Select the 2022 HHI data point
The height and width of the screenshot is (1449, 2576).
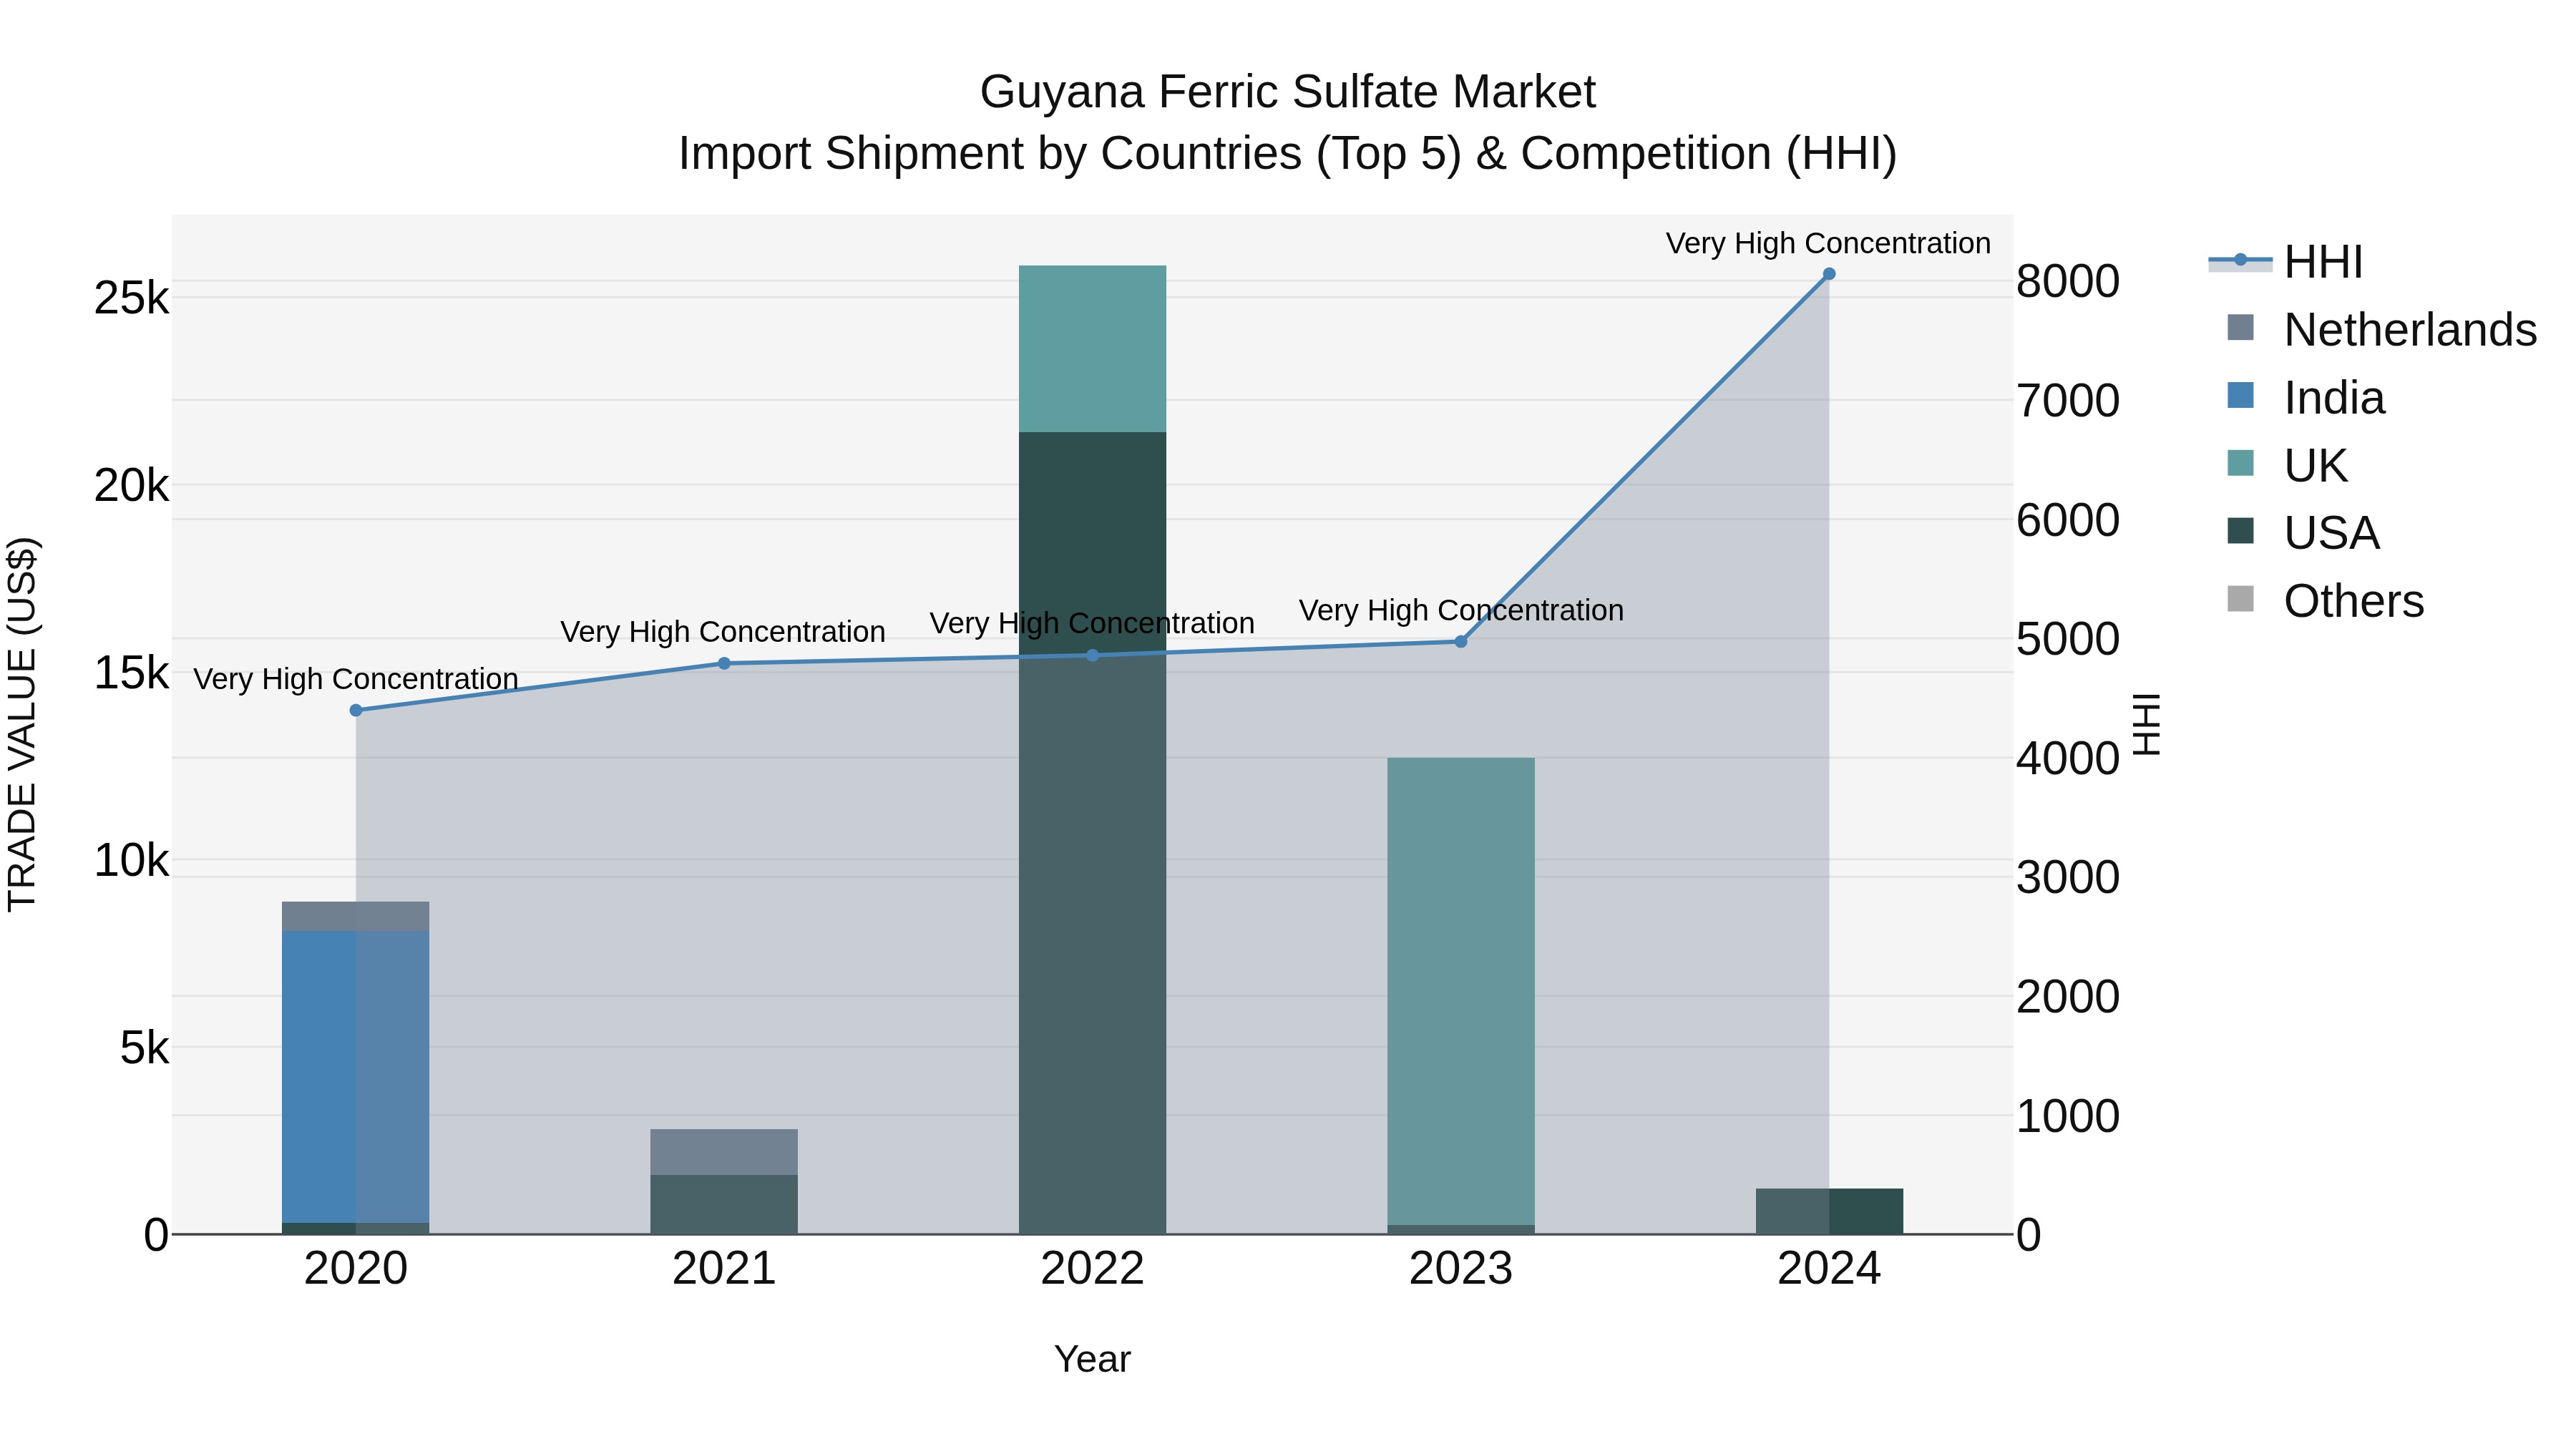pos(1092,655)
